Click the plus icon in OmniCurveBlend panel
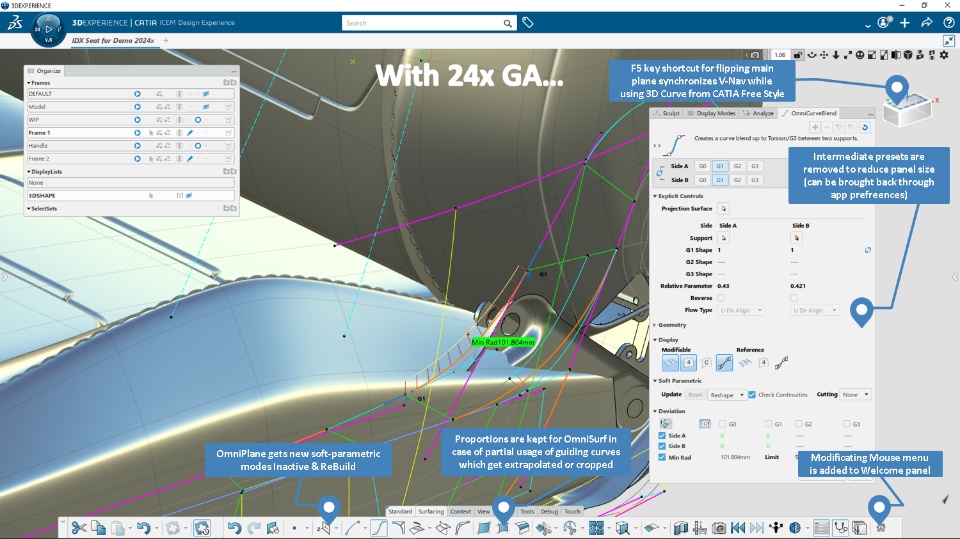This screenshot has width=960, height=539. pyautogui.click(x=815, y=127)
